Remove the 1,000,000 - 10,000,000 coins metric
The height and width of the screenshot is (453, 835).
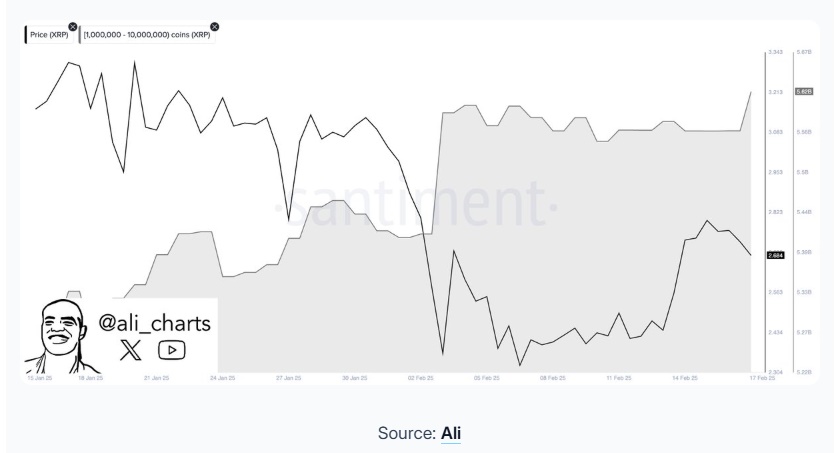(215, 27)
